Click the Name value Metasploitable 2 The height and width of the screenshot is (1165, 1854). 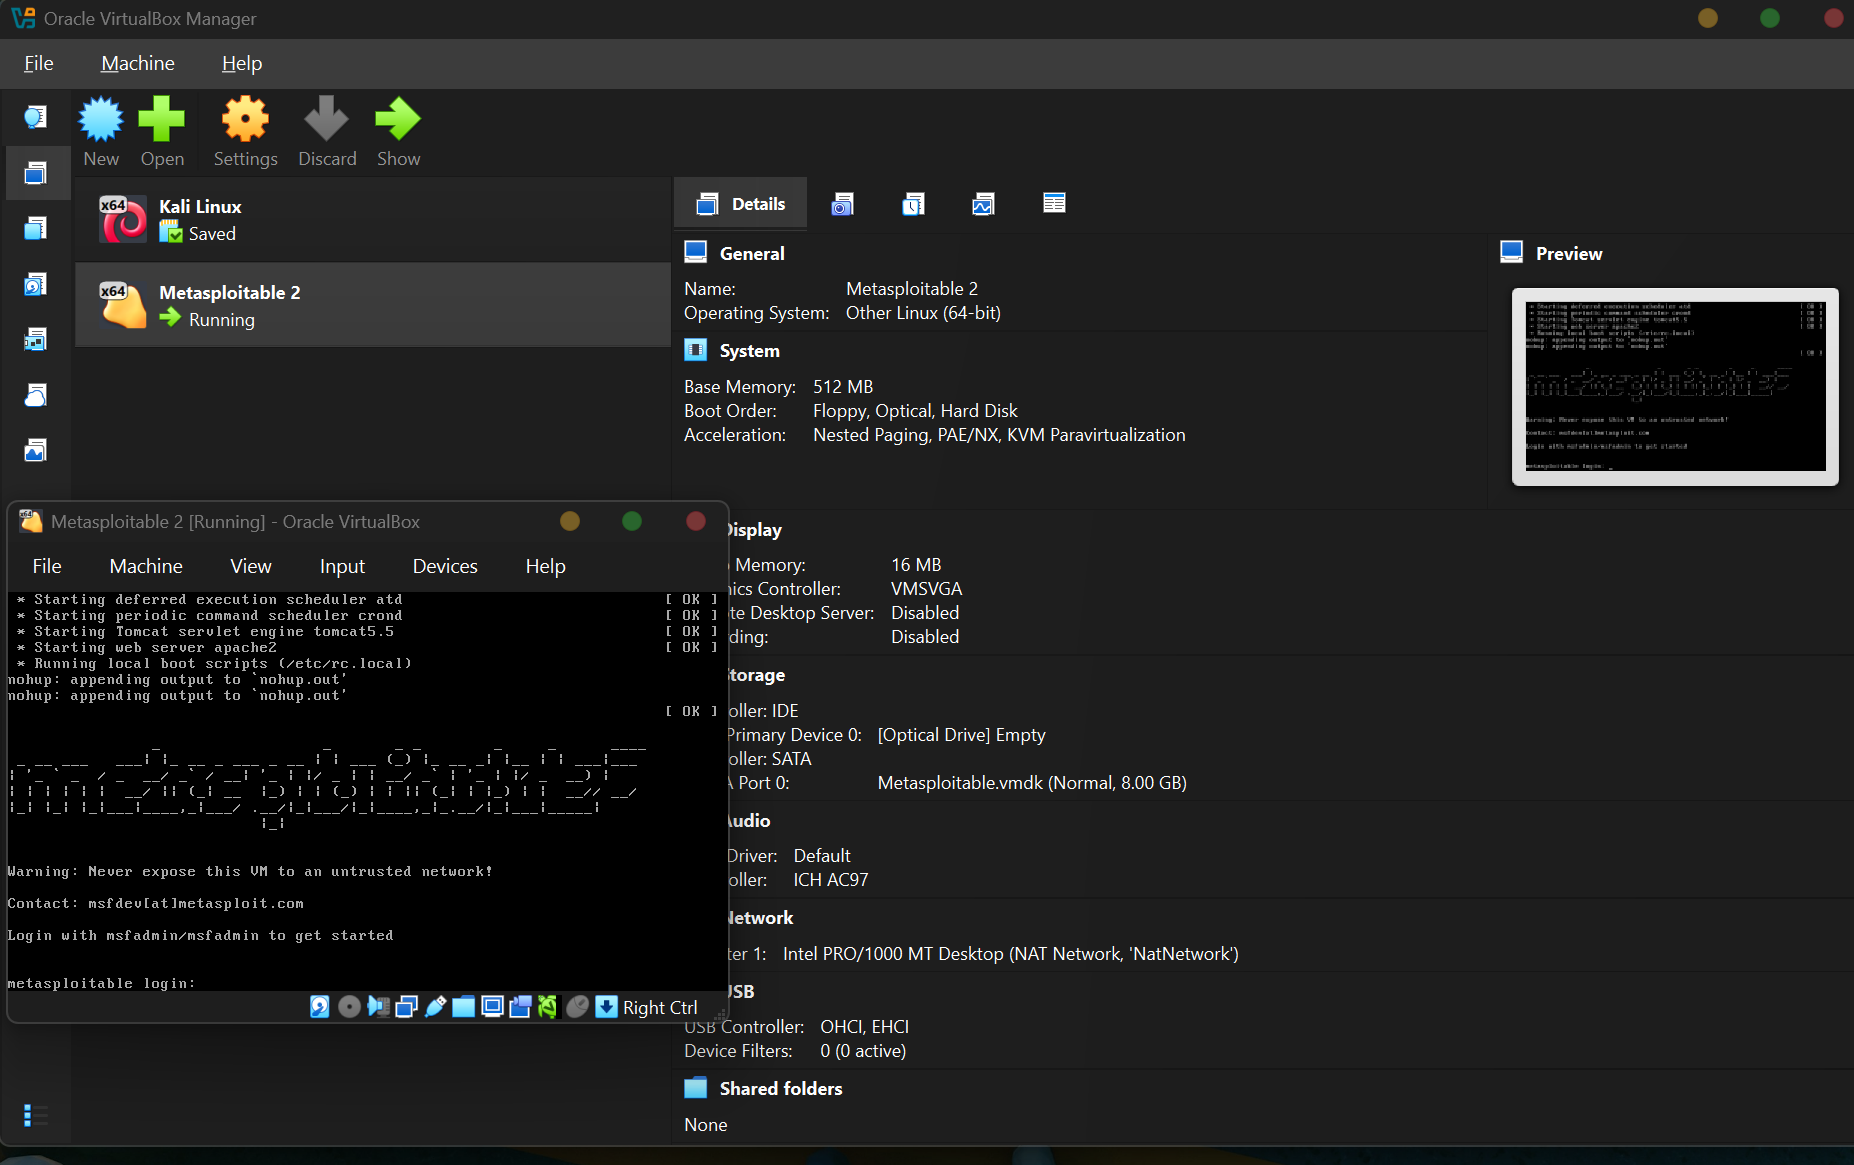912,289
